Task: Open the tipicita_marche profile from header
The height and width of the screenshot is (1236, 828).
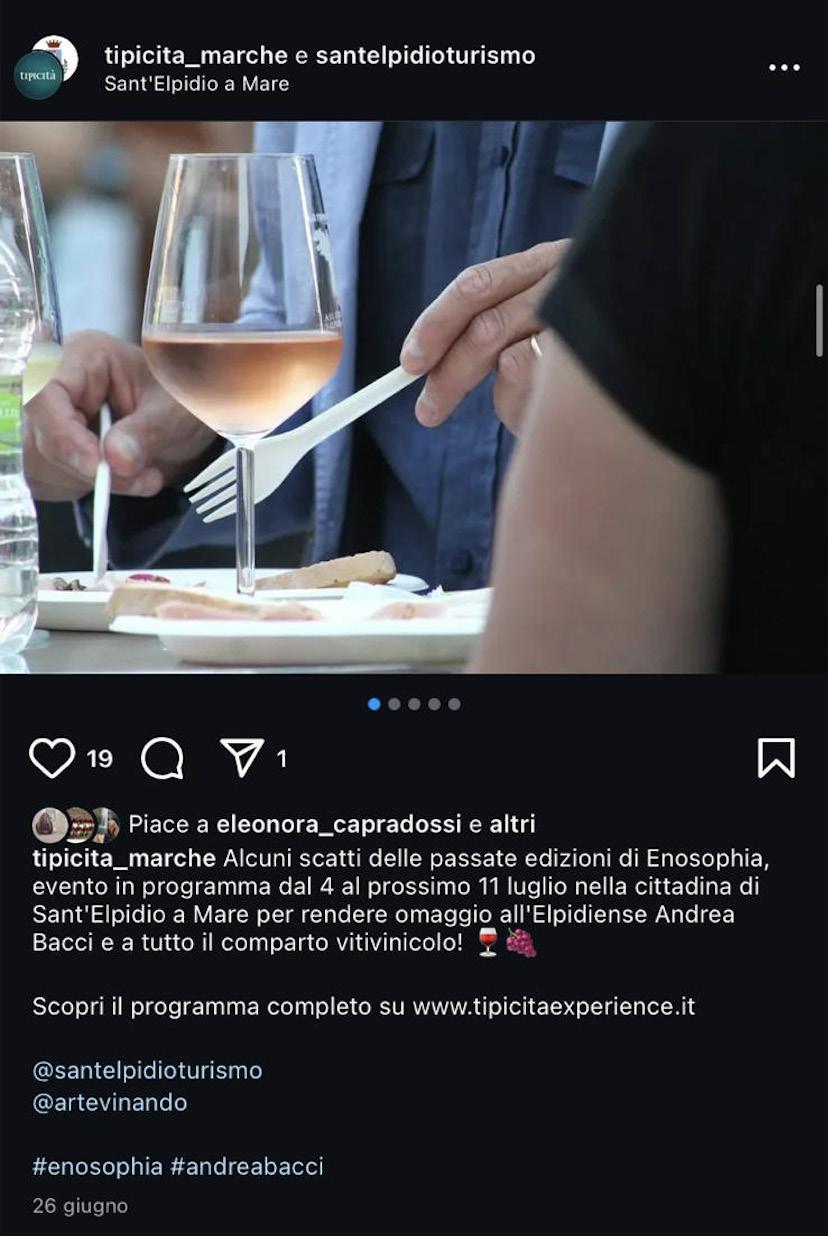Action: [196, 55]
